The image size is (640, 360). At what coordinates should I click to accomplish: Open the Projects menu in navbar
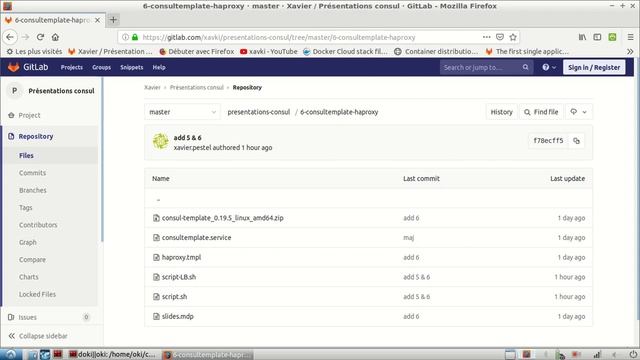(71, 67)
